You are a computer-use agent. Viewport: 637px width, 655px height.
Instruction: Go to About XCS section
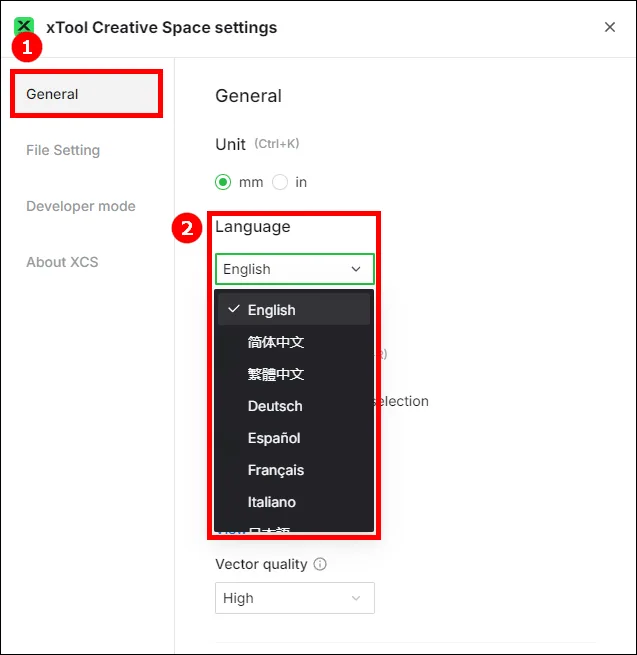62,262
